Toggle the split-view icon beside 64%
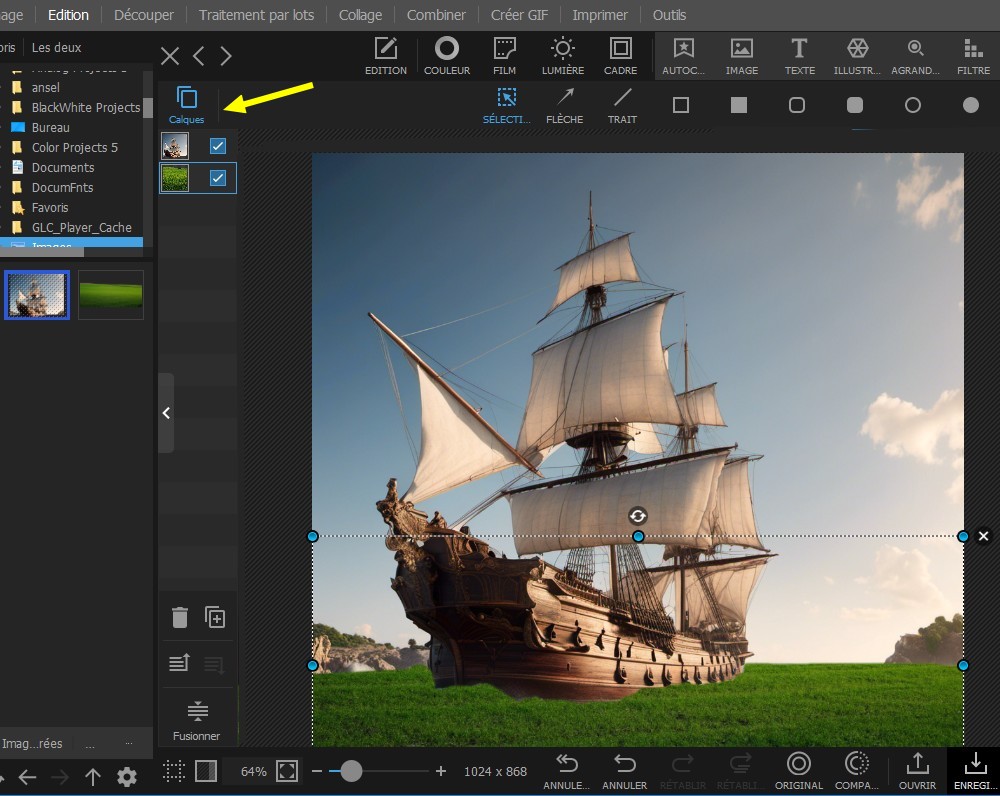1000x796 pixels. click(x=205, y=771)
